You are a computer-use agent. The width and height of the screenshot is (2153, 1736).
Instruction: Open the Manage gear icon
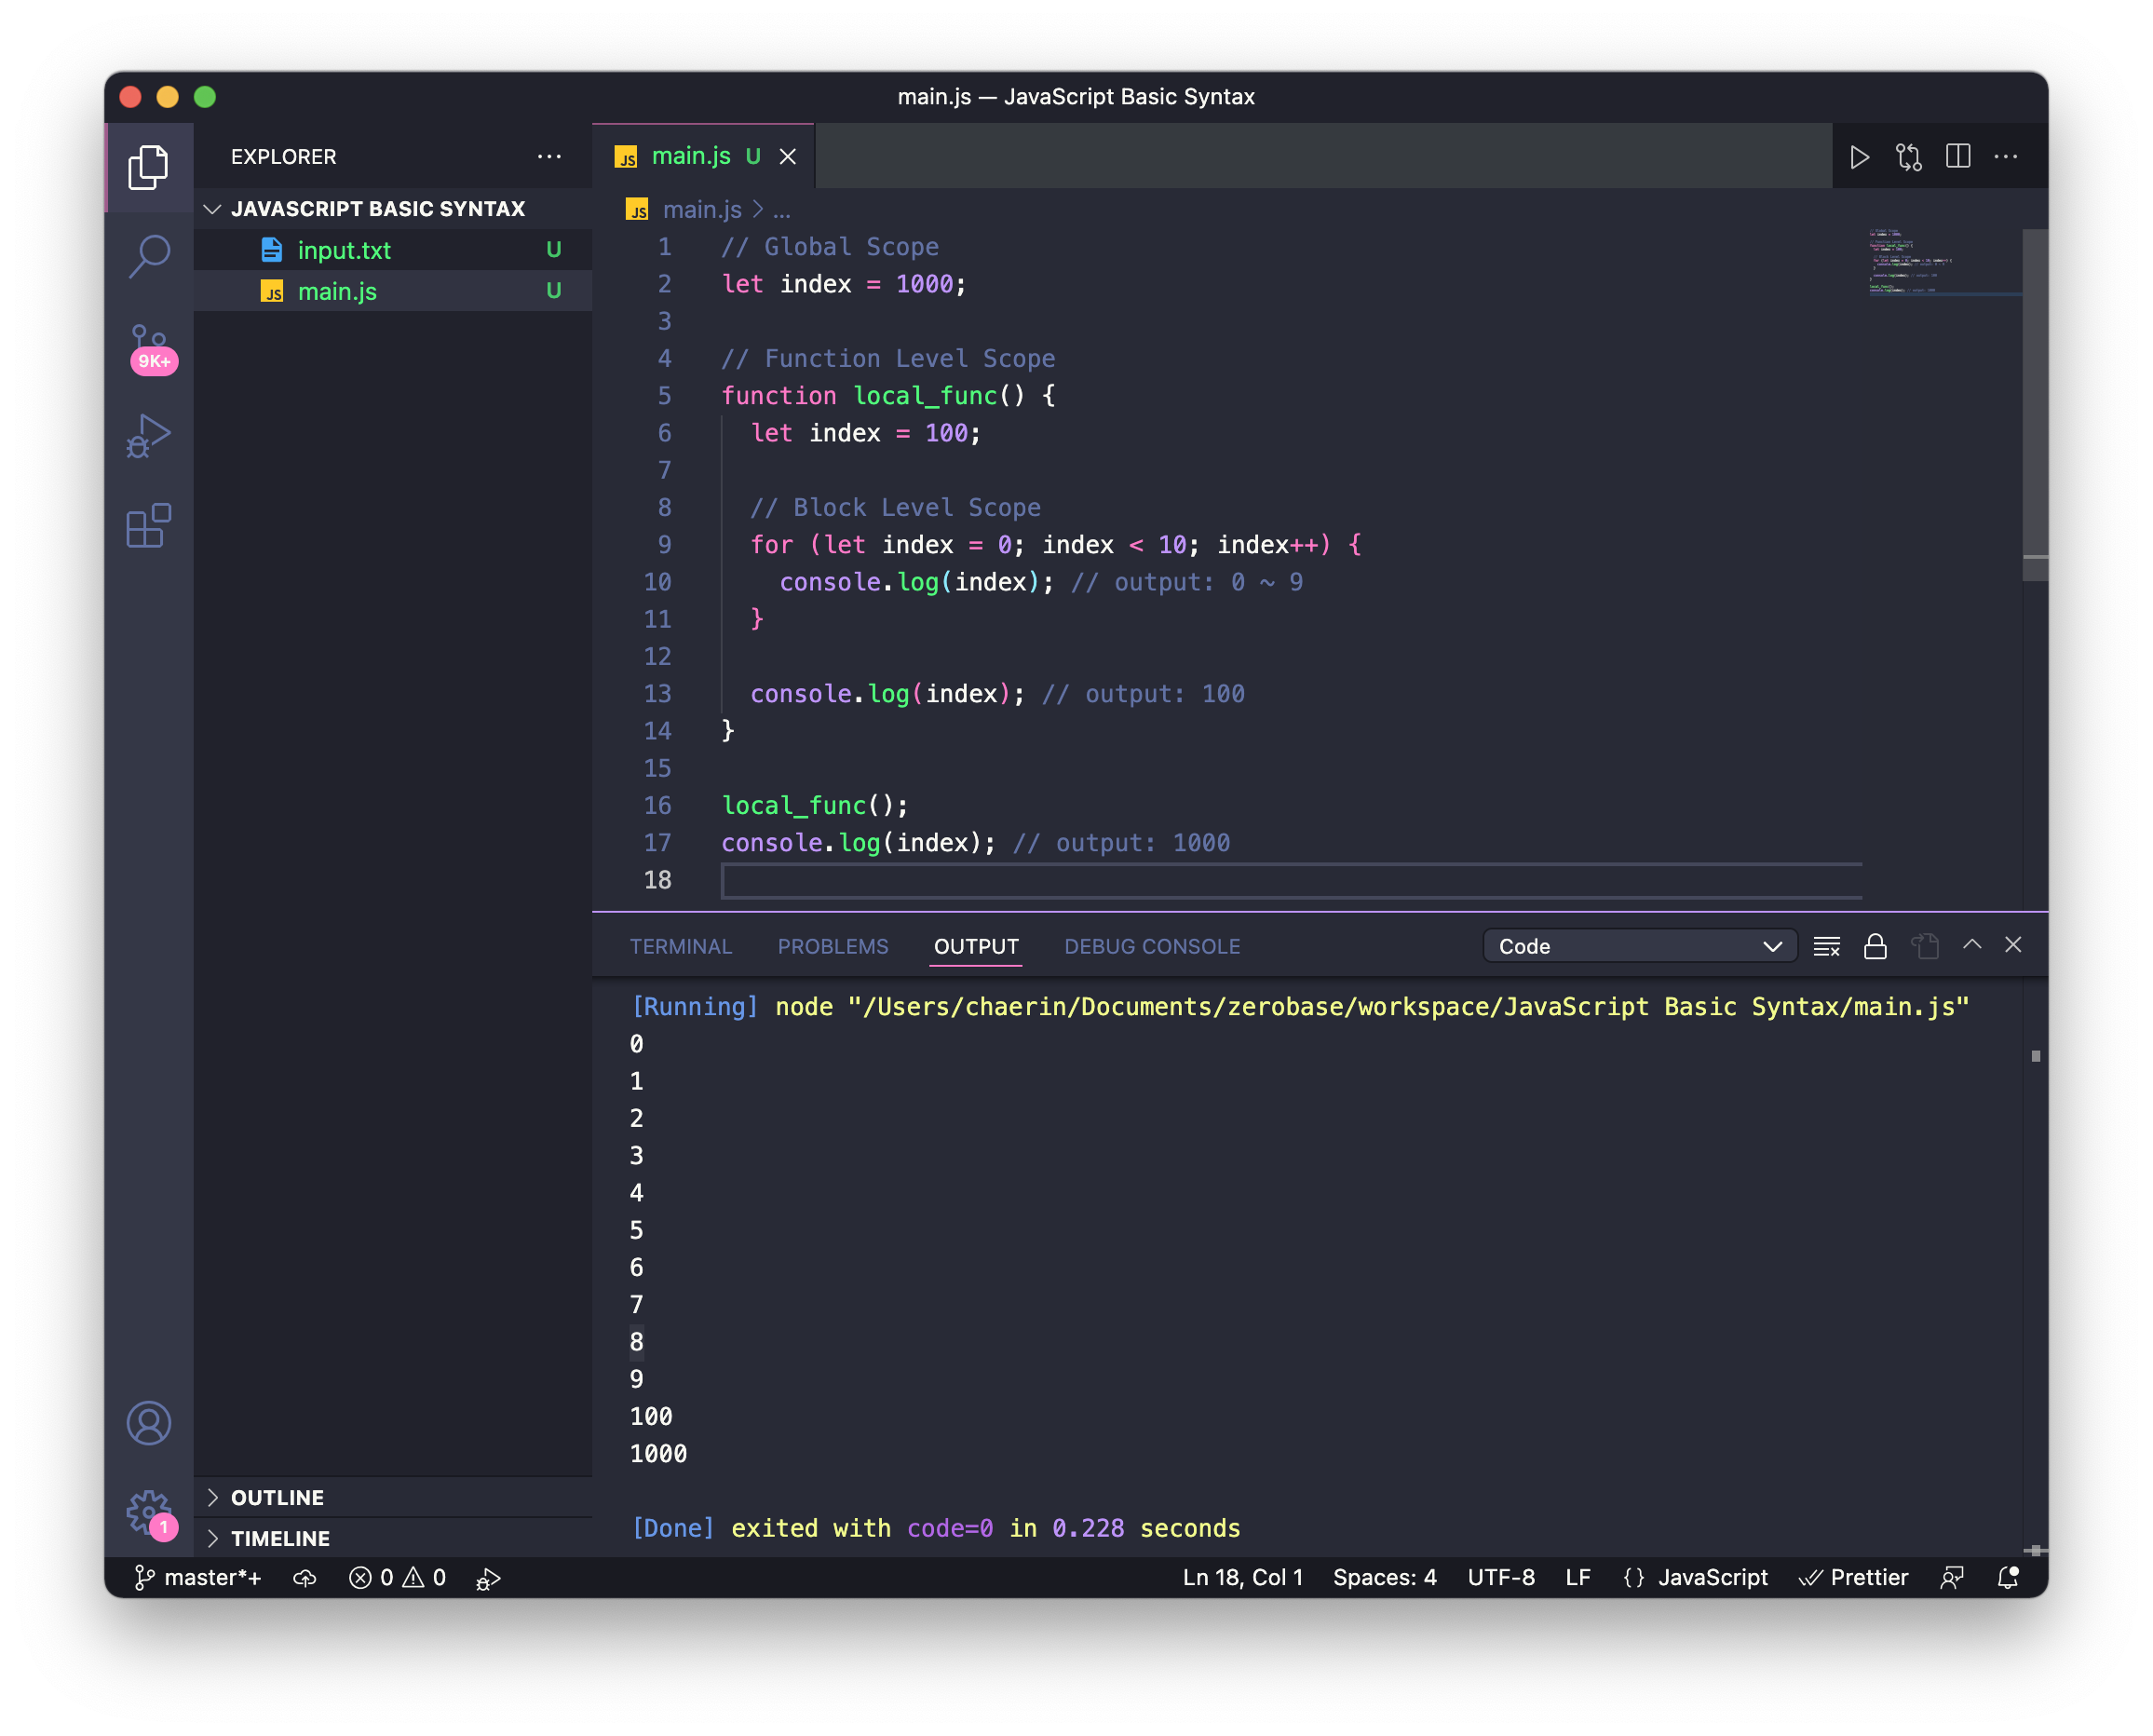click(149, 1511)
